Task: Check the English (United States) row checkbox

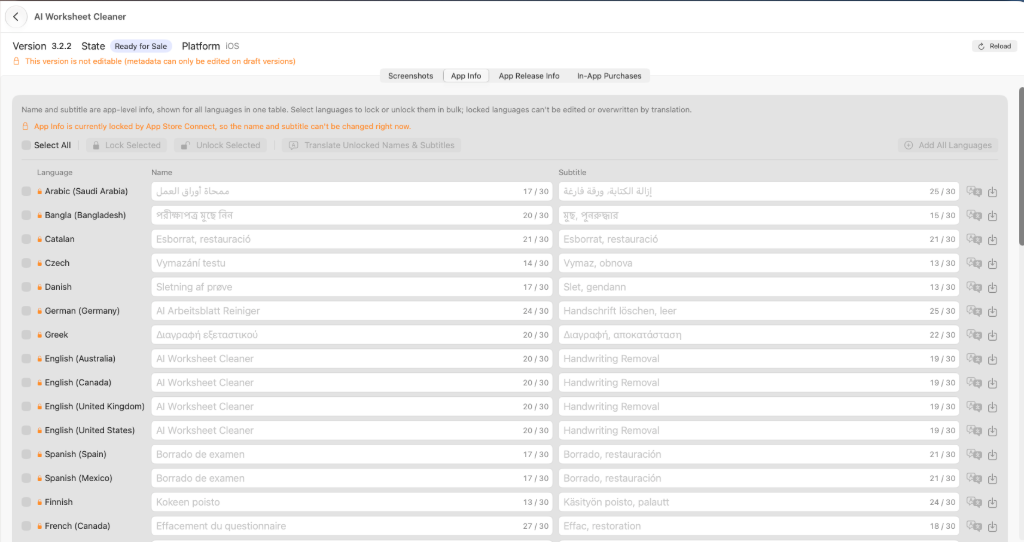Action: coord(26,430)
